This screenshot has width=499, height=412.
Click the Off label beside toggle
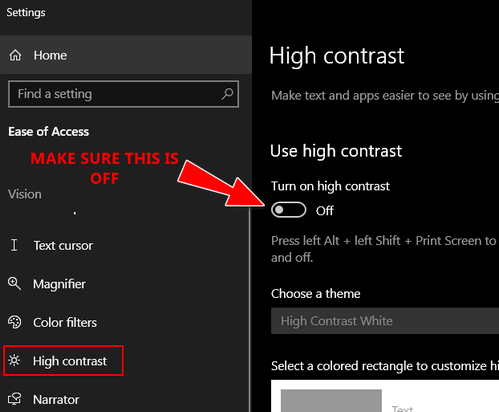pyautogui.click(x=325, y=211)
